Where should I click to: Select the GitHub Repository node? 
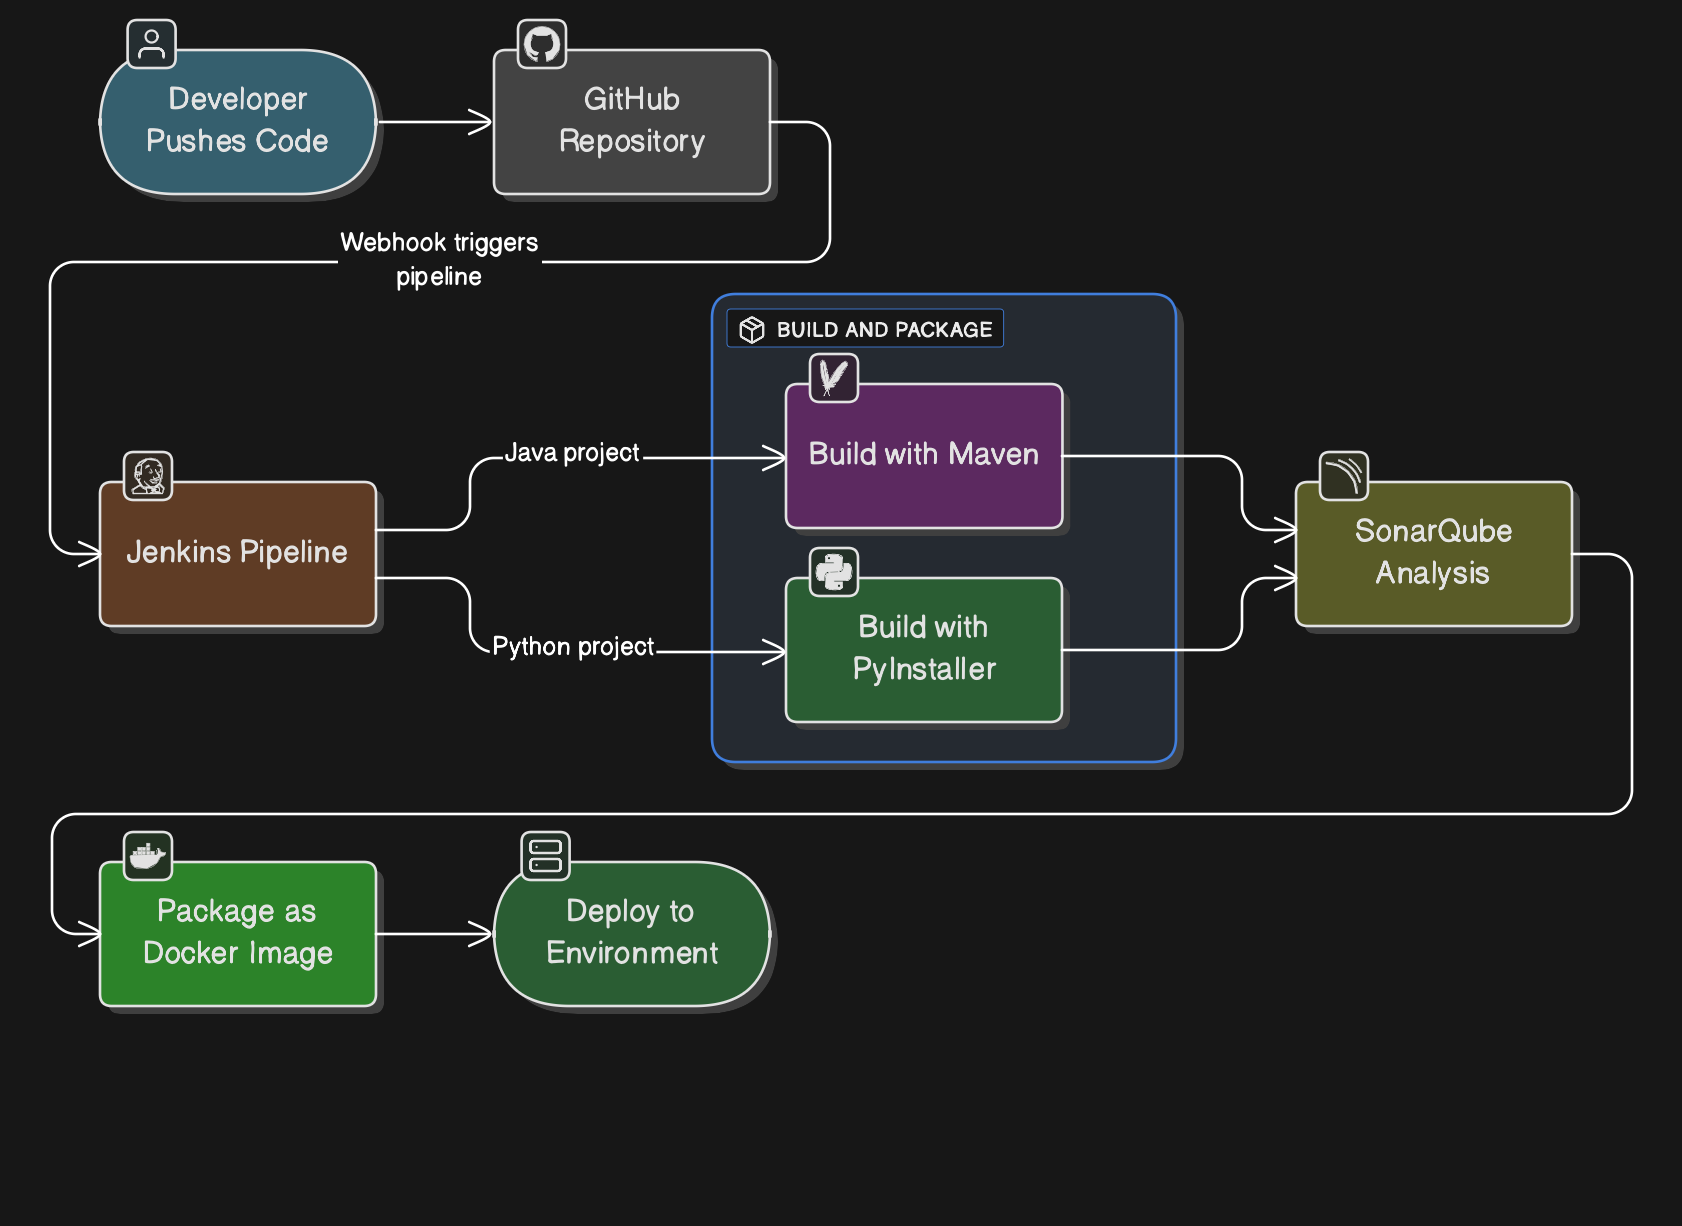pyautogui.click(x=632, y=122)
